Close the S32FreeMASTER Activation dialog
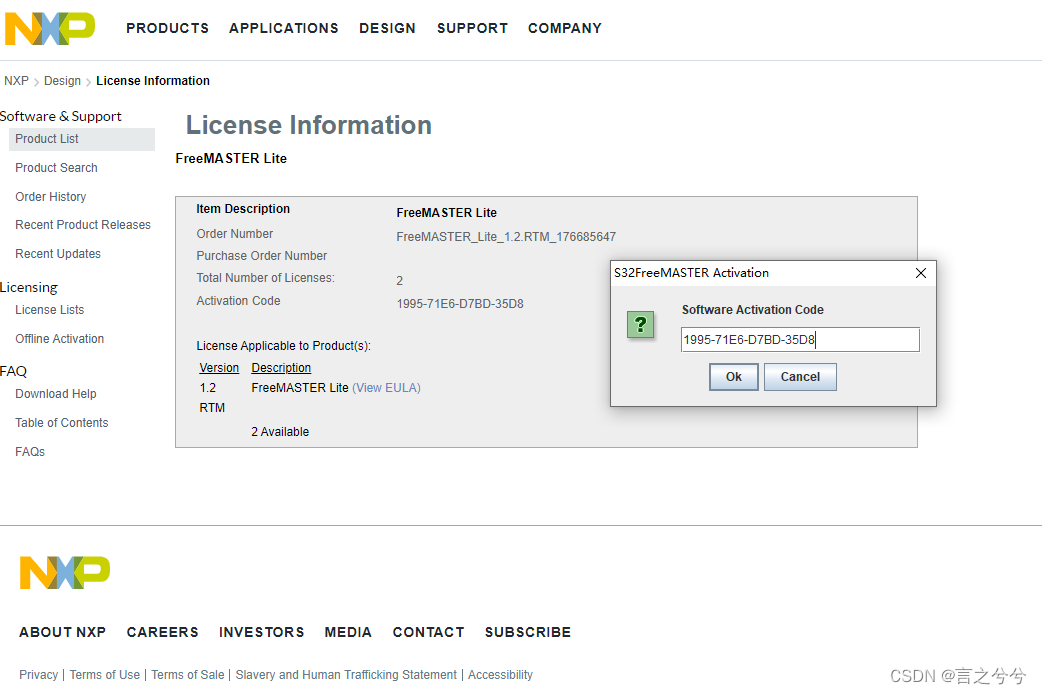Screen dimensions: 1042x694 (921, 273)
